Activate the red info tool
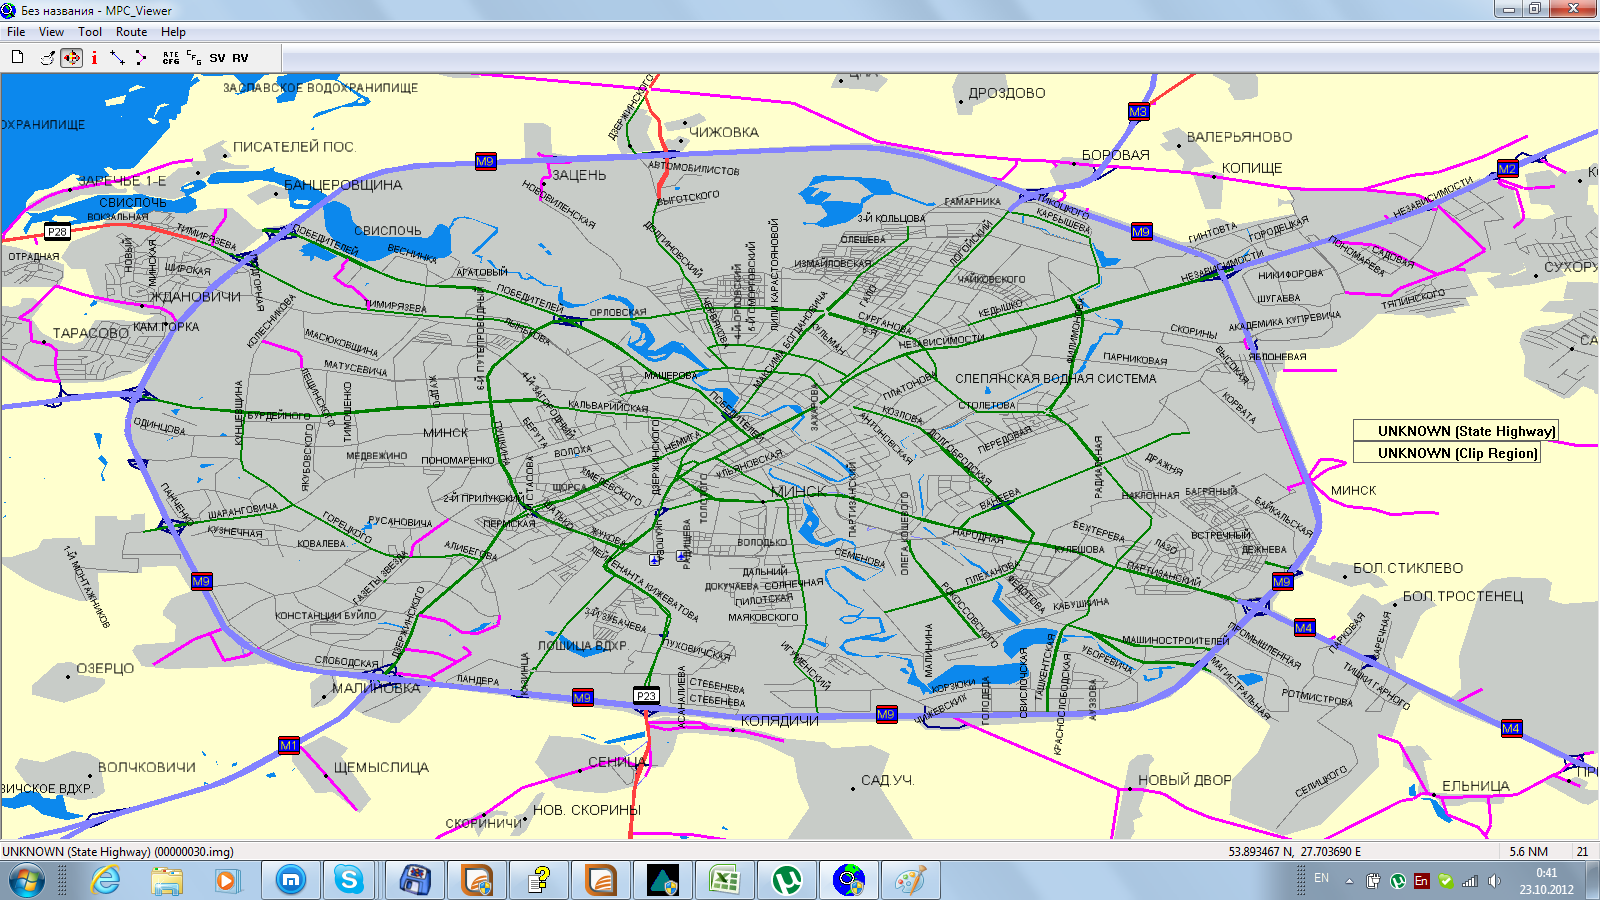1600x900 pixels. 94,58
